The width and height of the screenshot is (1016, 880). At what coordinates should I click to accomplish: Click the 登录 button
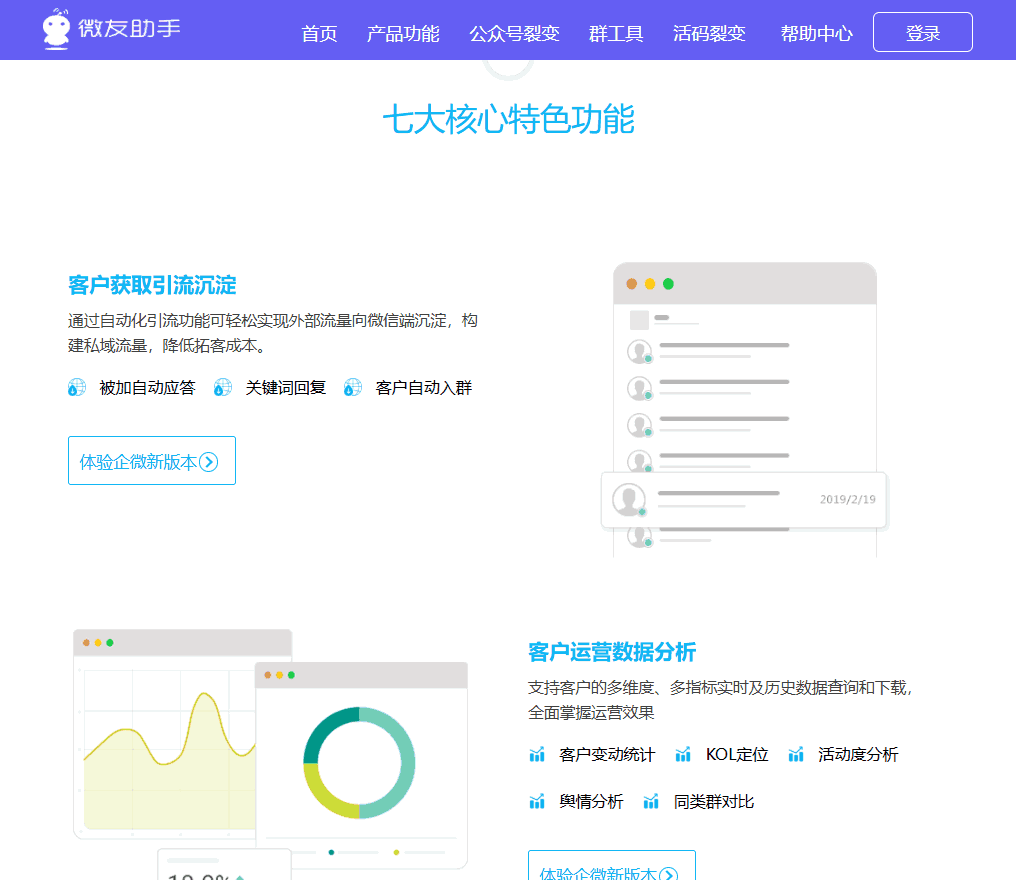(922, 31)
